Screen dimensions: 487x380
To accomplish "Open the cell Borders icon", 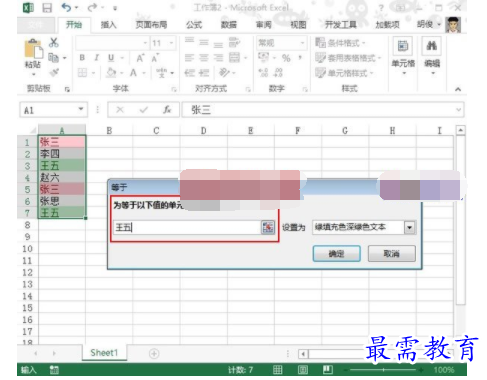I will [x=82, y=72].
